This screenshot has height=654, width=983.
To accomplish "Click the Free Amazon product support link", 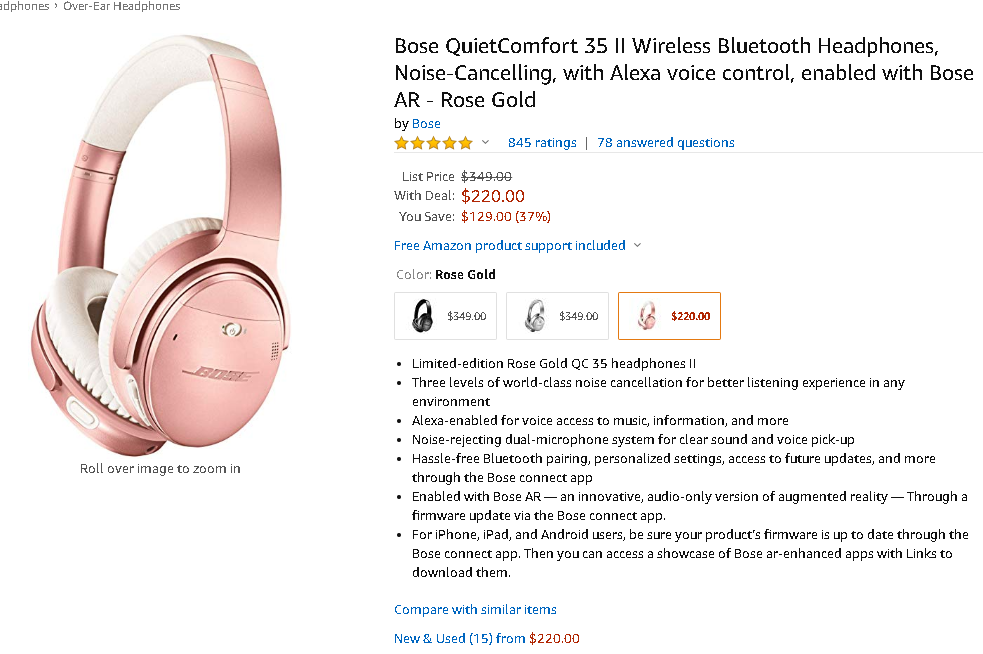I will pyautogui.click(x=509, y=246).
